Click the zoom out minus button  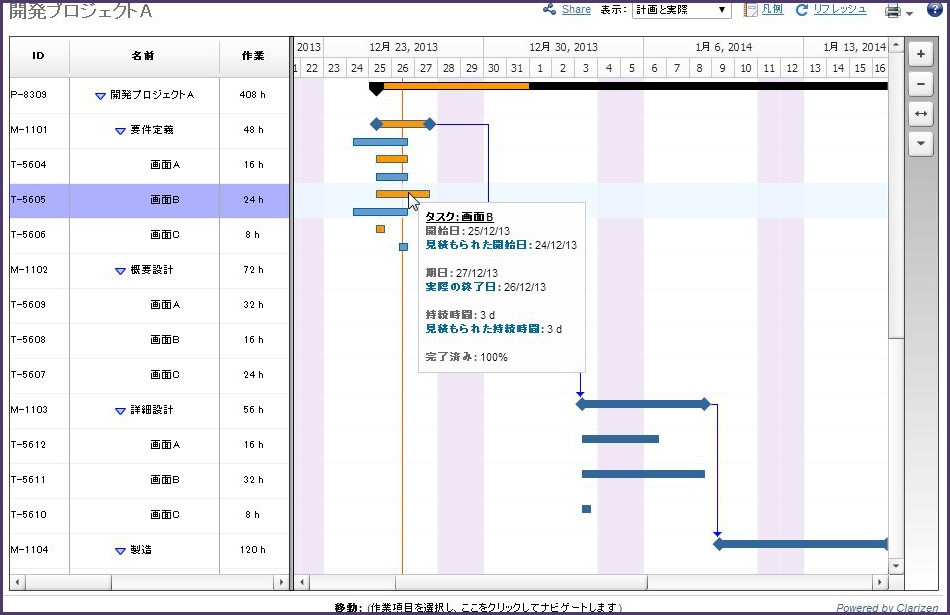click(x=920, y=85)
